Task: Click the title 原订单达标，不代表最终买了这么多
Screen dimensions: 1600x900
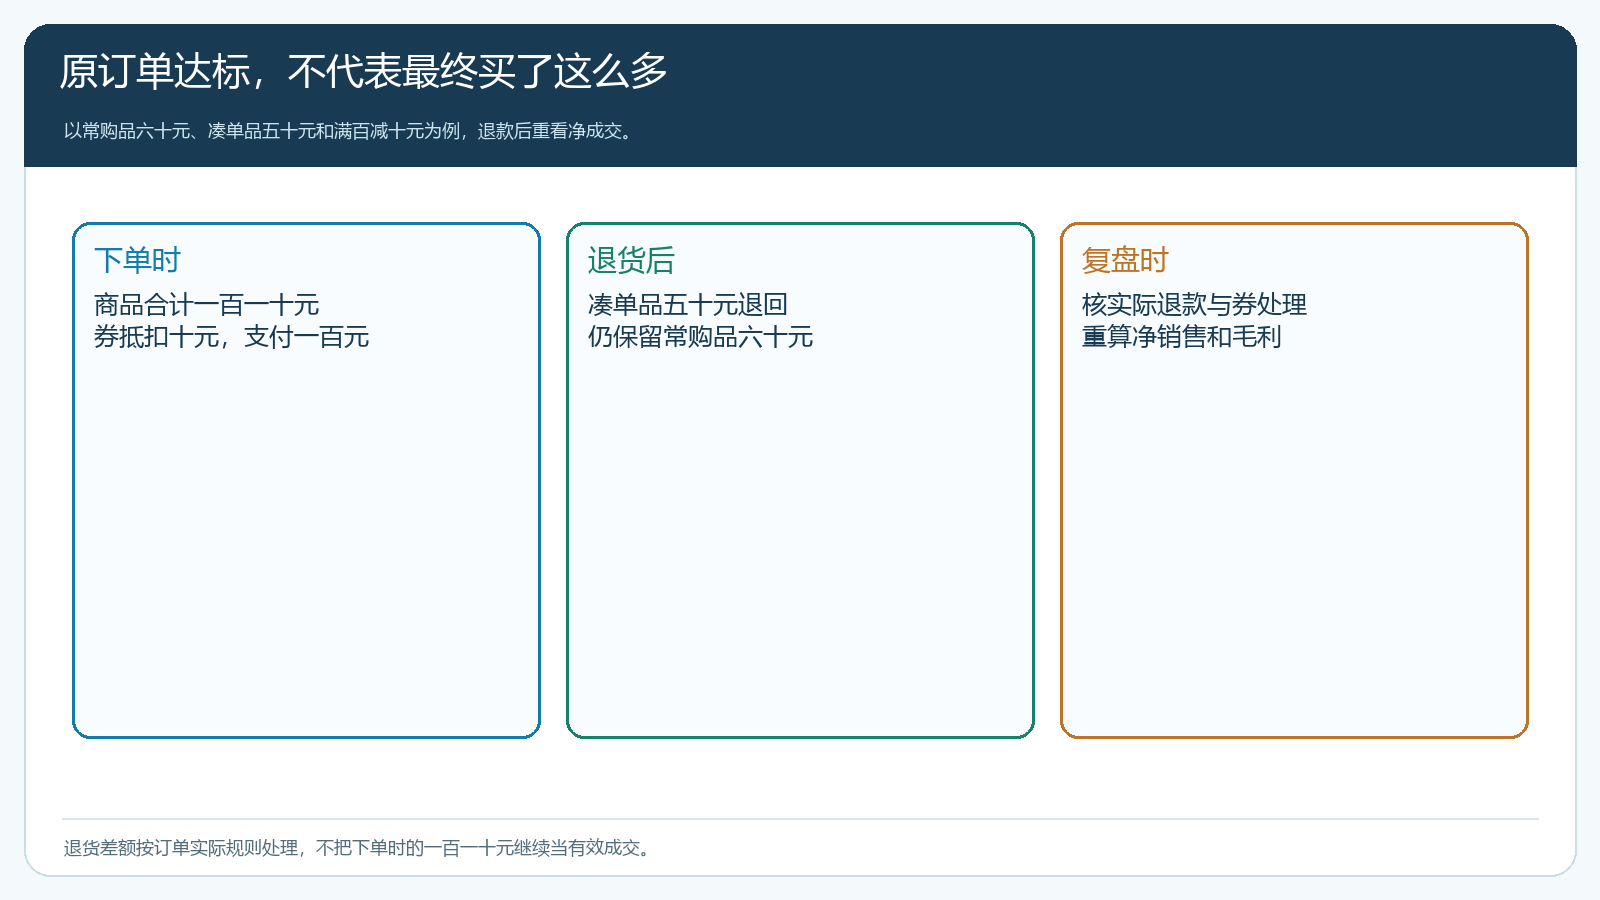Action: 363,72
